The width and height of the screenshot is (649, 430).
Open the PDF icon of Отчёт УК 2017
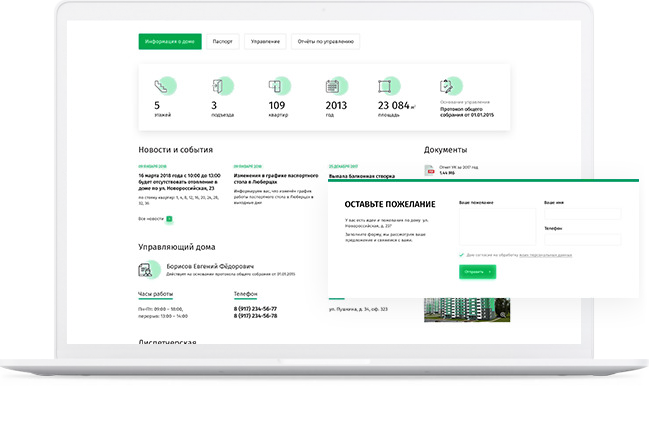(430, 170)
